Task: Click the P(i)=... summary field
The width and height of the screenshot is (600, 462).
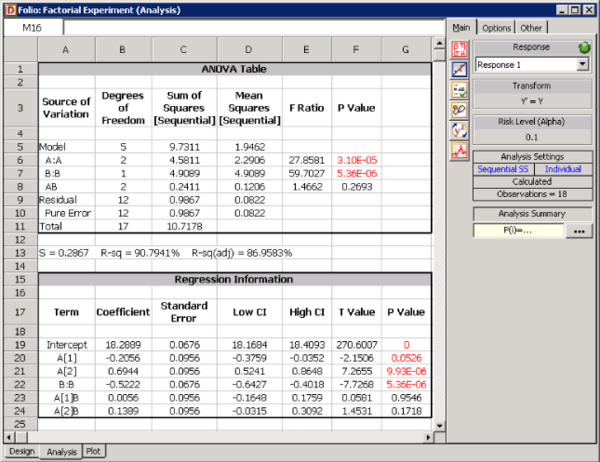Action: (x=518, y=230)
